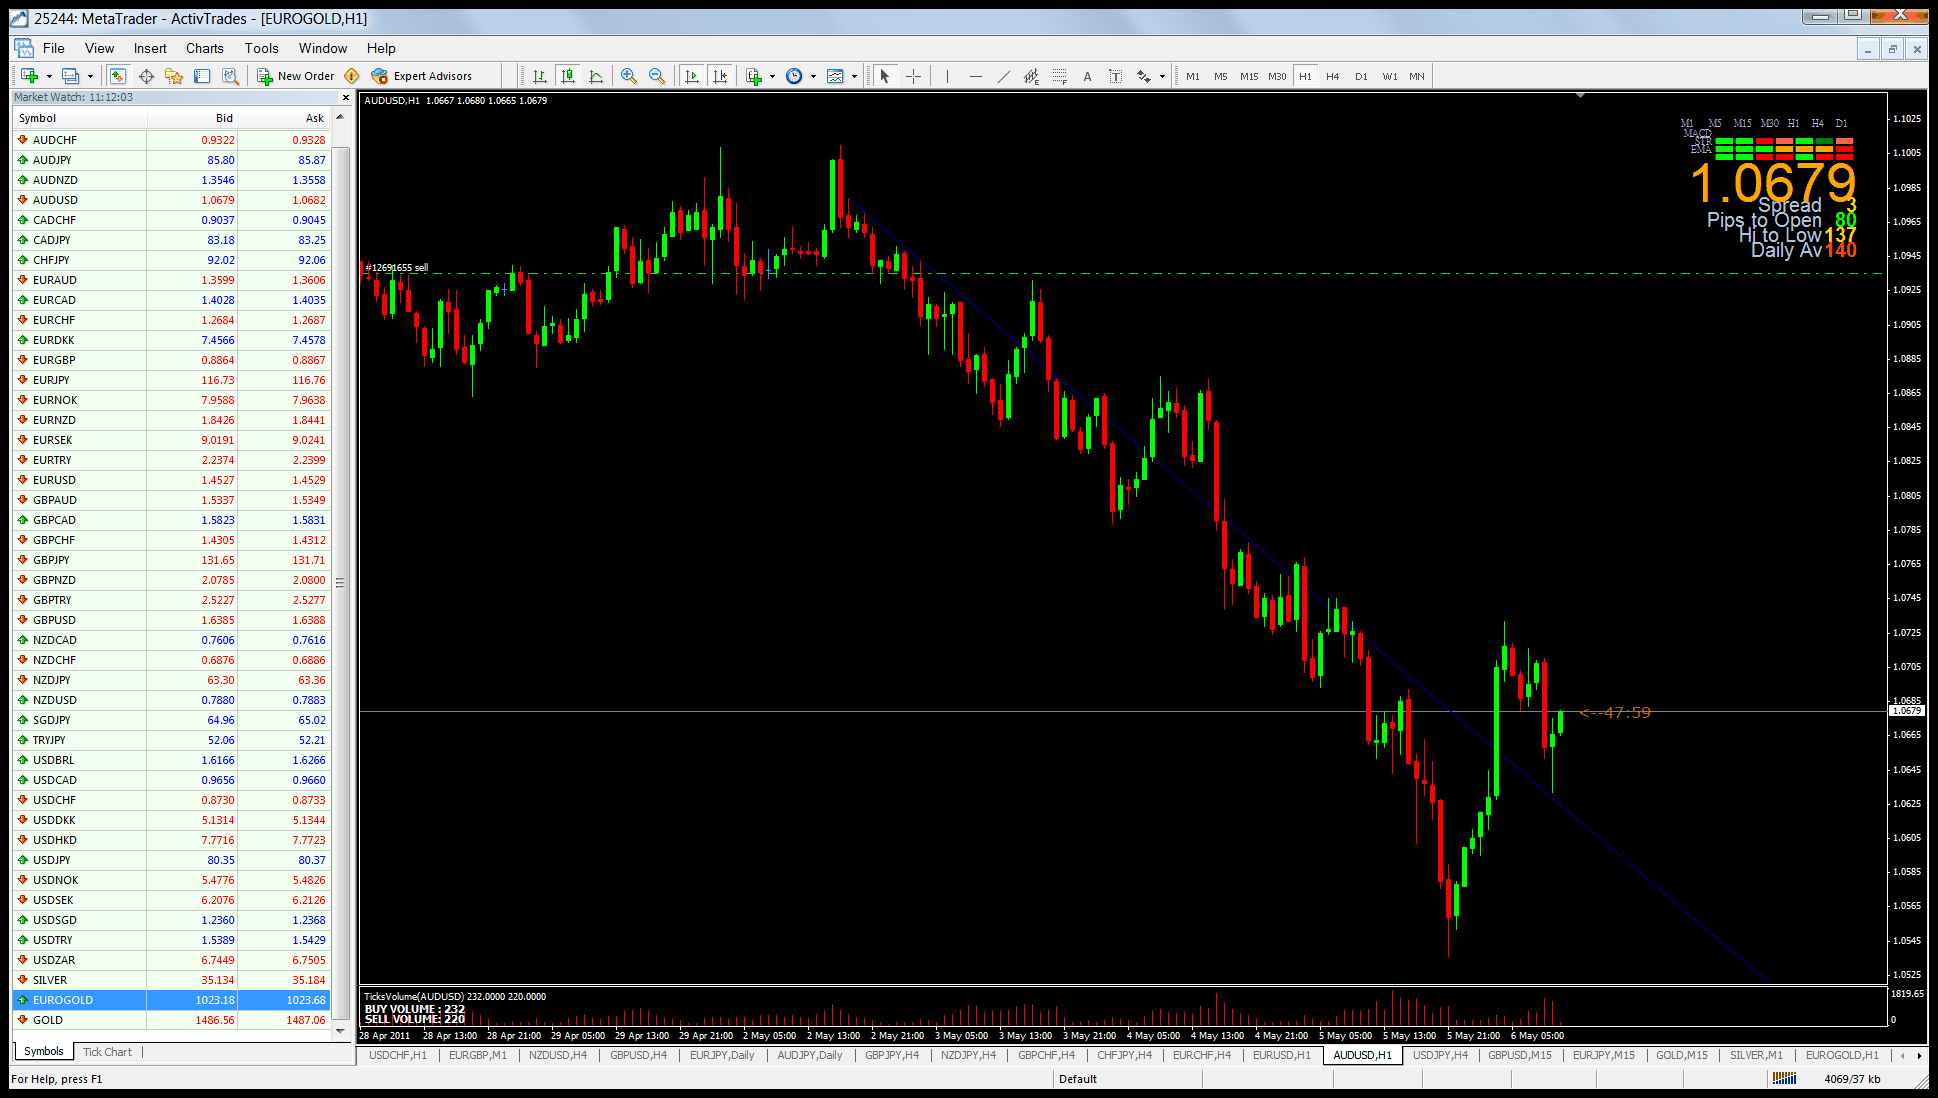
Task: Click the Zoom In magnifier icon
Action: click(x=629, y=76)
